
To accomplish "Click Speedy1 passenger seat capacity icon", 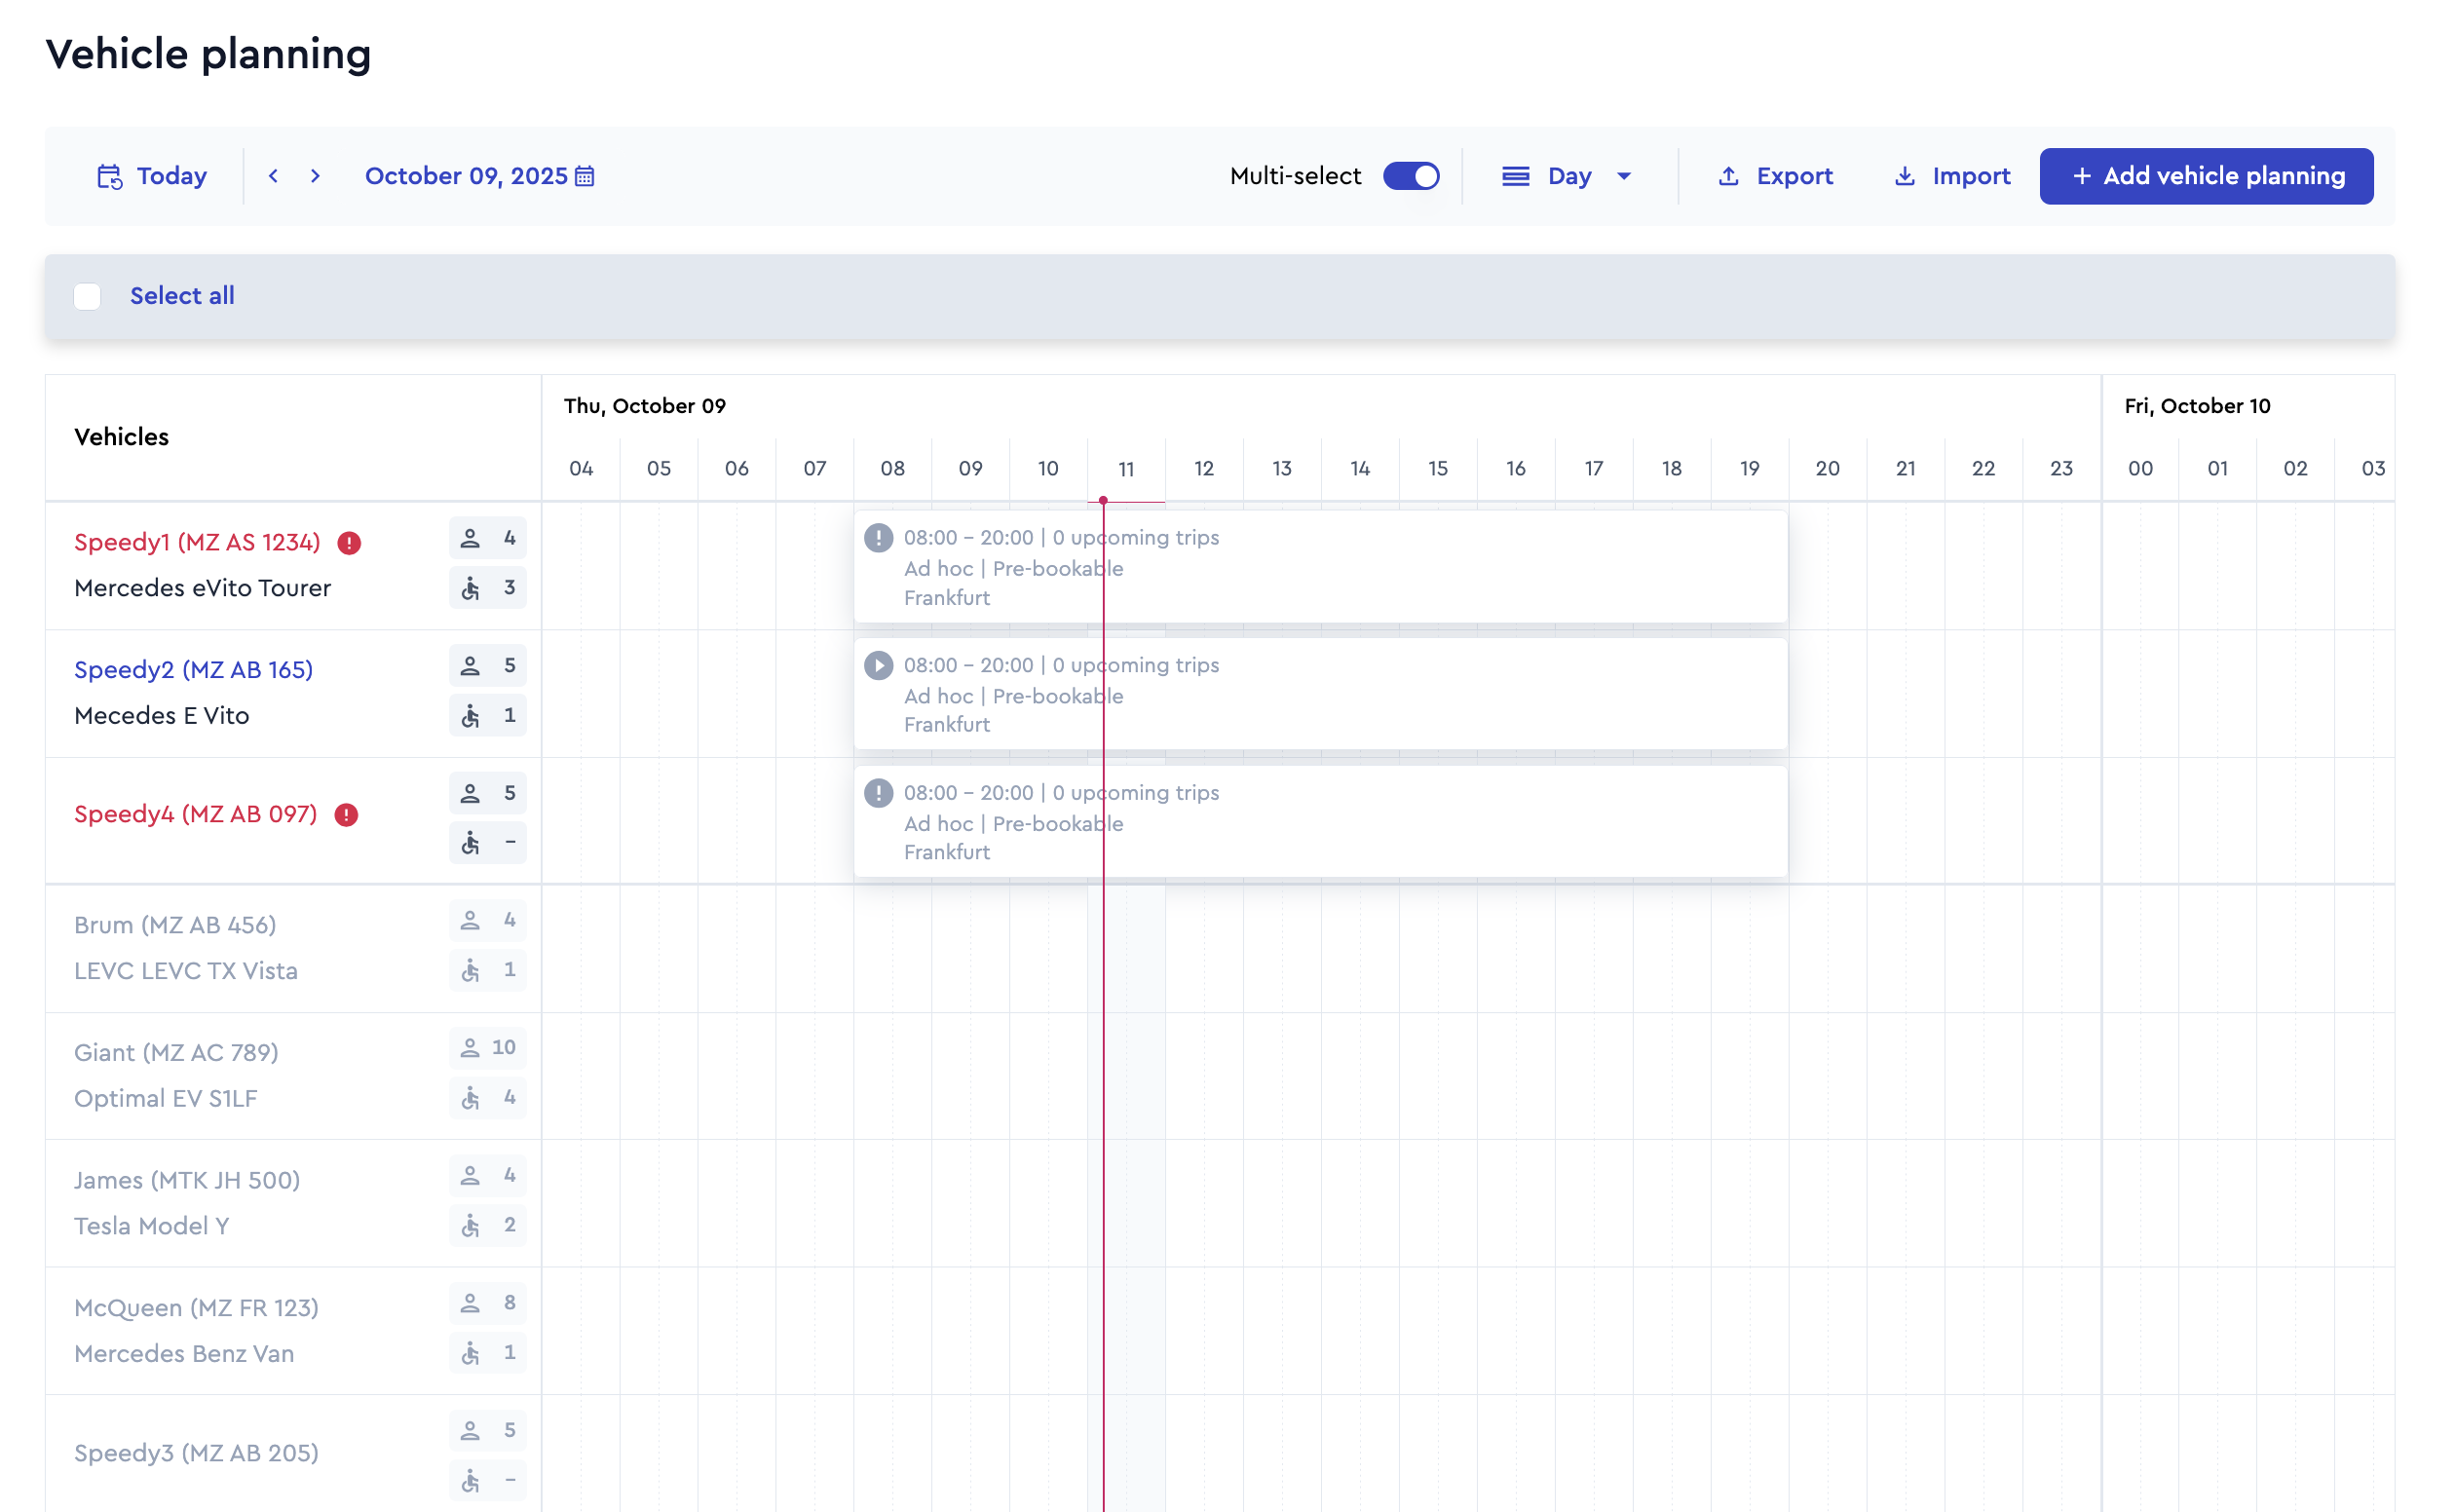I will [470, 539].
